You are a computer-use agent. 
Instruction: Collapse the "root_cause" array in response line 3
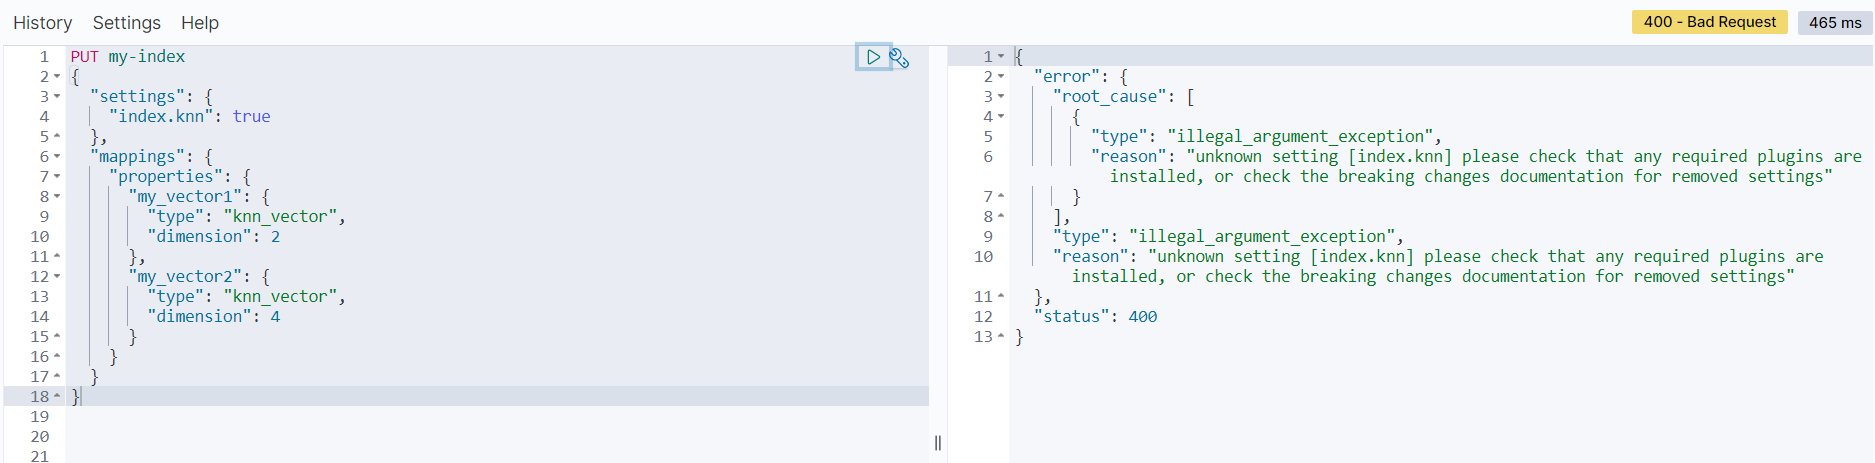tap(1001, 97)
